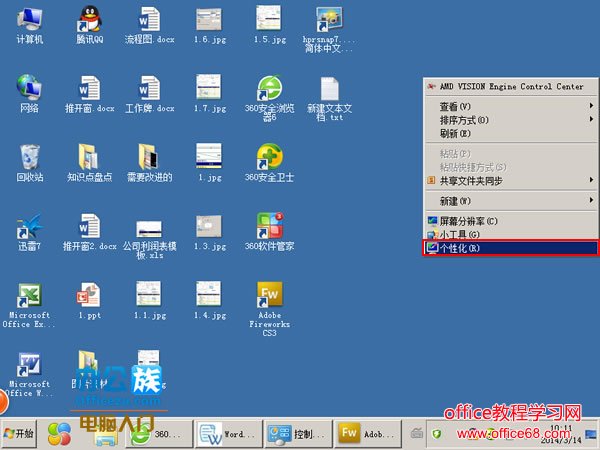Choose 屏幕分辨率(C) in context menu

coord(511,221)
